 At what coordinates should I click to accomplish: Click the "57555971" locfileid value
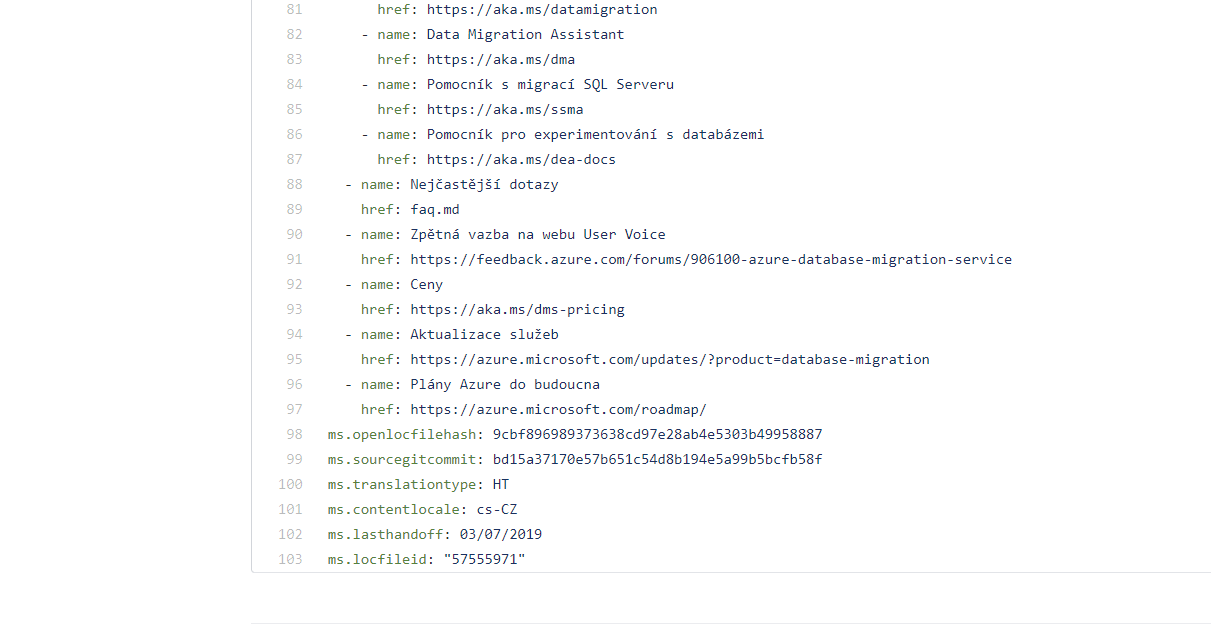(487, 559)
